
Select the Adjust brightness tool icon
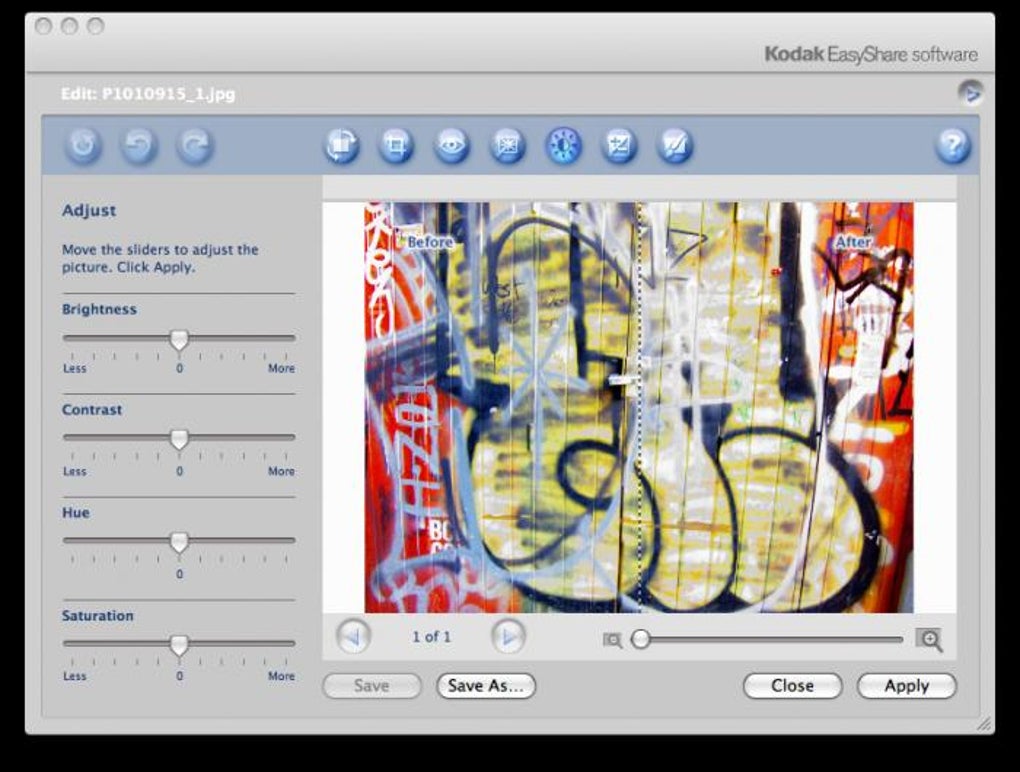click(563, 144)
